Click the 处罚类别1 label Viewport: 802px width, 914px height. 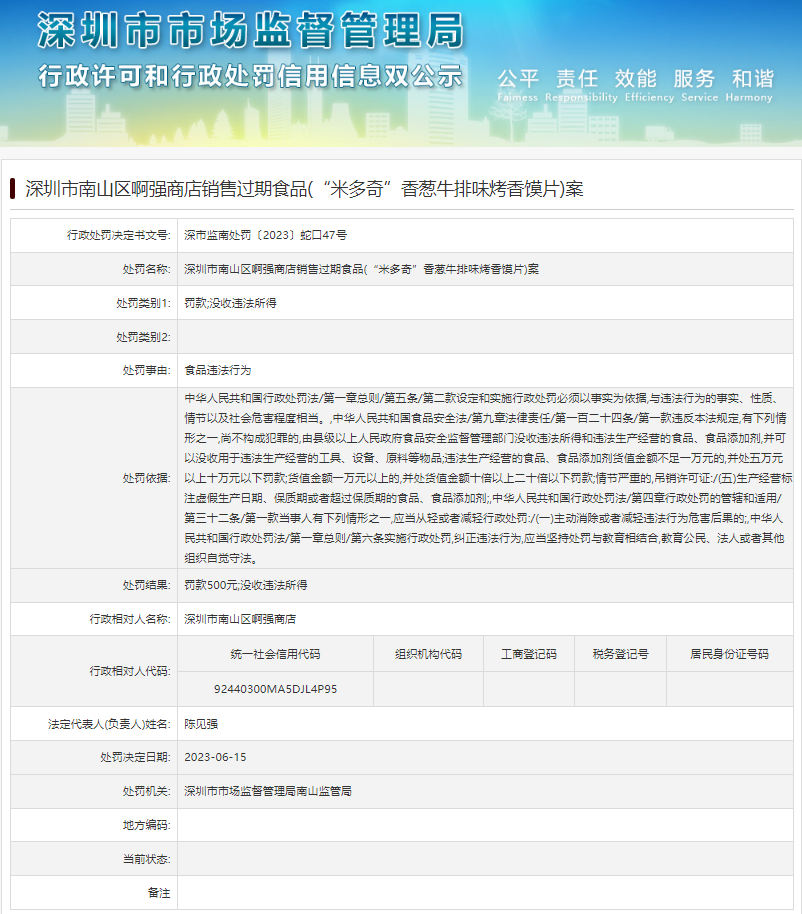143,303
